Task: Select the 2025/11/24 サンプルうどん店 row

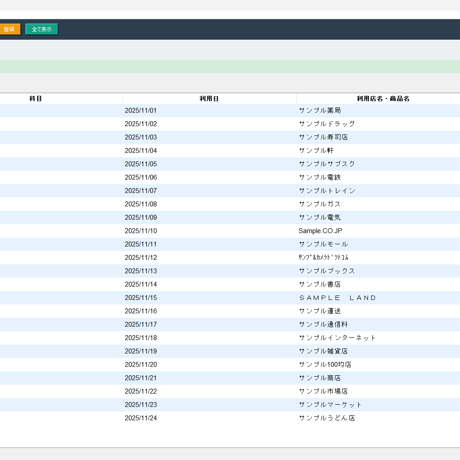Action: [x=230, y=418]
